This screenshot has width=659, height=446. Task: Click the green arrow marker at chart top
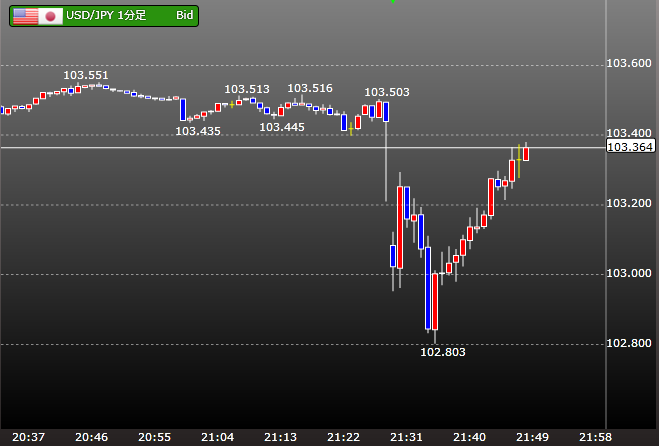point(393,2)
